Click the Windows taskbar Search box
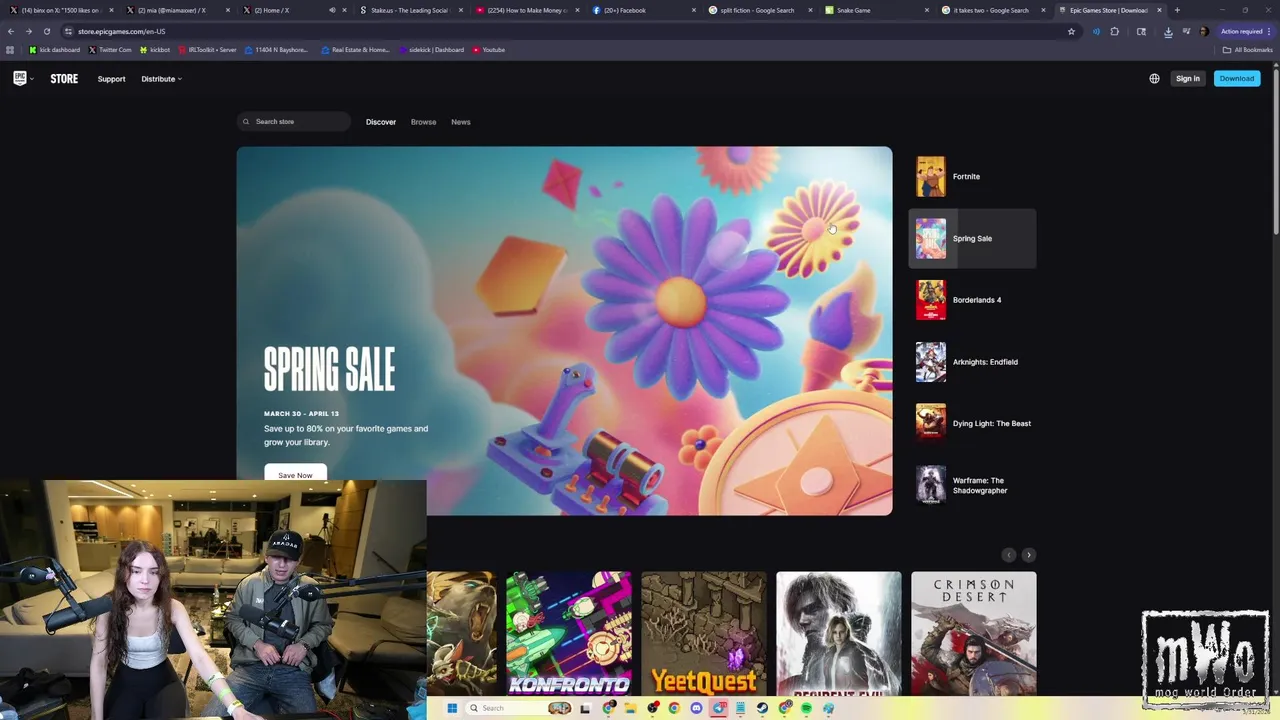This screenshot has height=720, width=1280. point(523,708)
